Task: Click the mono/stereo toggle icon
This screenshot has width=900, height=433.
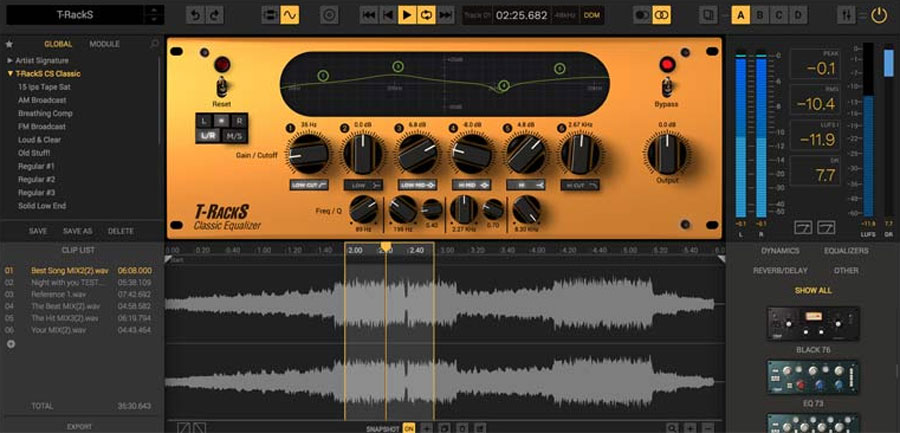Action: coord(642,16)
